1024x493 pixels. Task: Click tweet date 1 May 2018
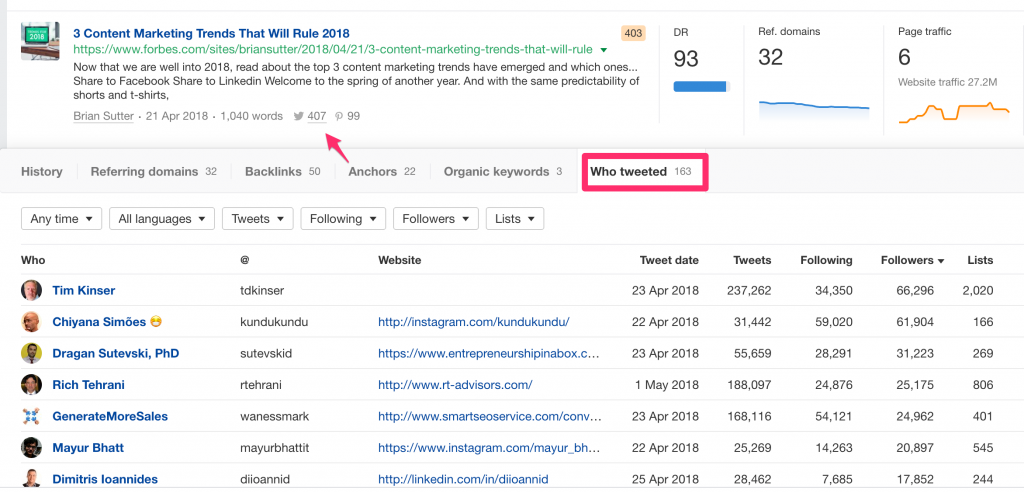pyautogui.click(x=667, y=385)
